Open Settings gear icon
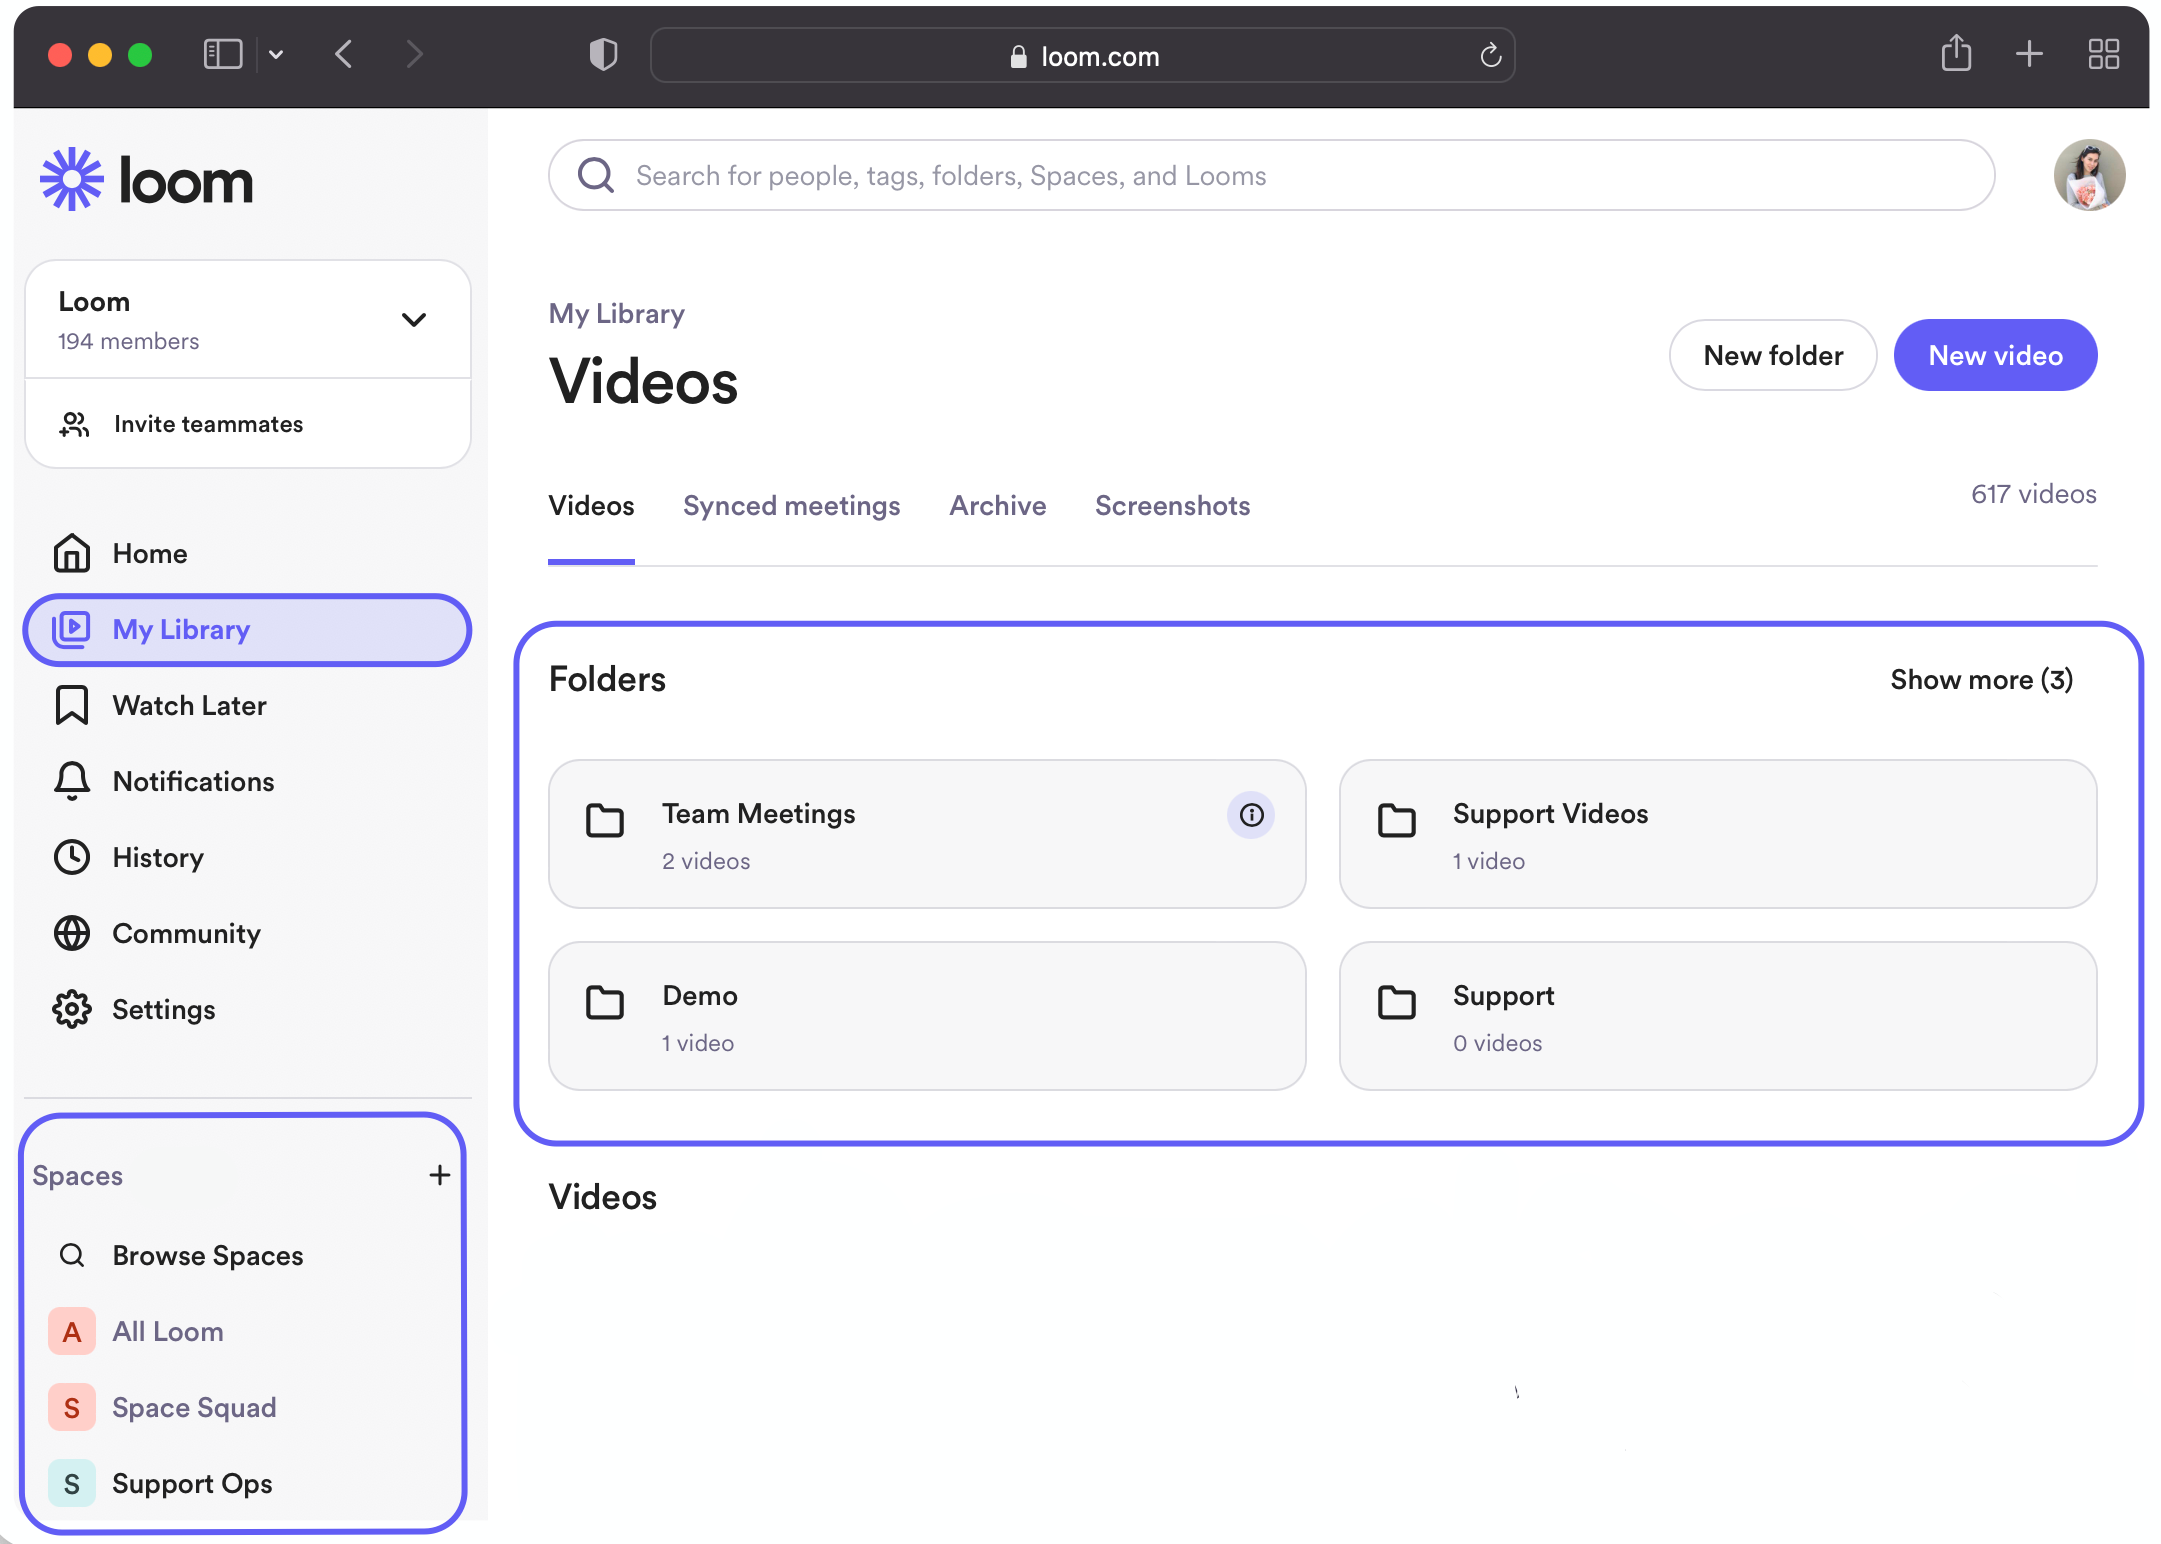Image resolution: width=2161 pixels, height=1544 pixels. pos(72,1009)
